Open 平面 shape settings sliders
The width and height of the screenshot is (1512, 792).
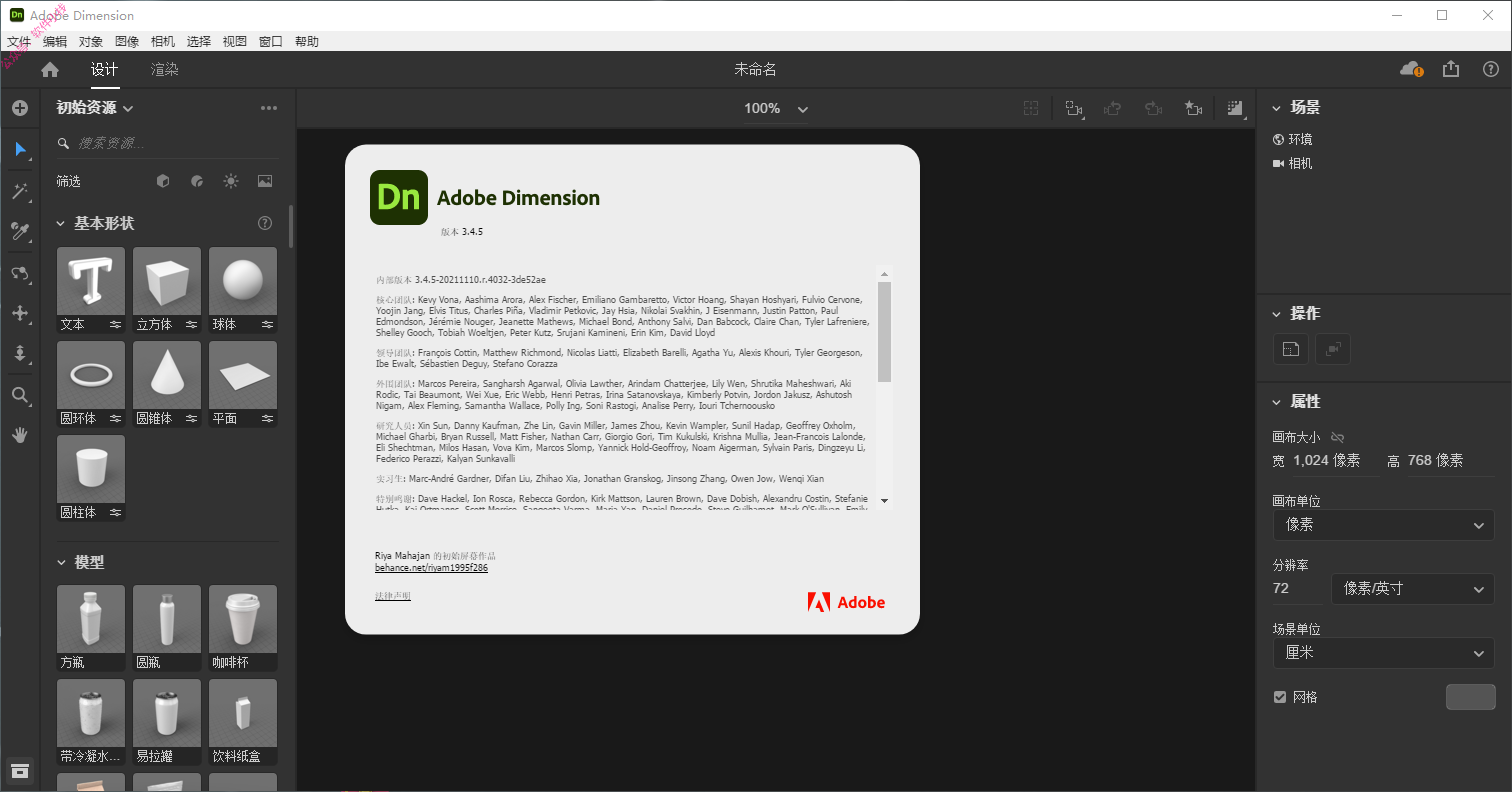(x=267, y=419)
